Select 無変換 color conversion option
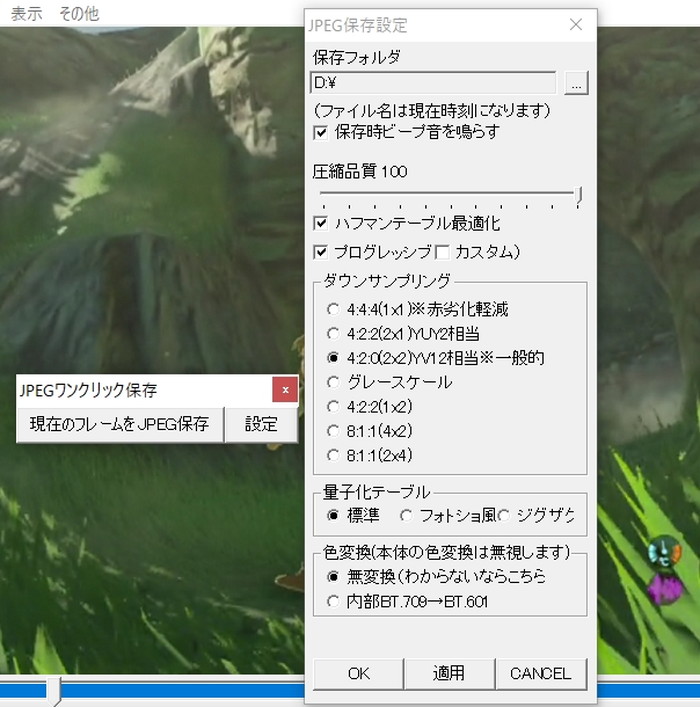 [x=436, y=577]
